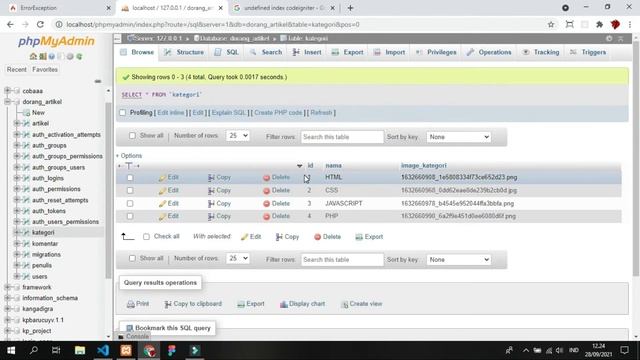
Task: Click the With selected Export icon
Action: click(359, 237)
